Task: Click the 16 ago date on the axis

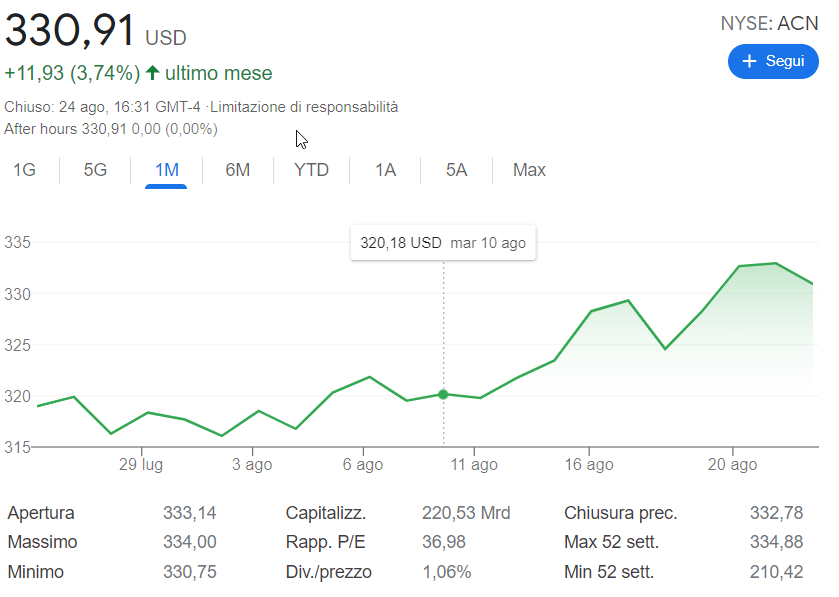Action: pyautogui.click(x=588, y=465)
